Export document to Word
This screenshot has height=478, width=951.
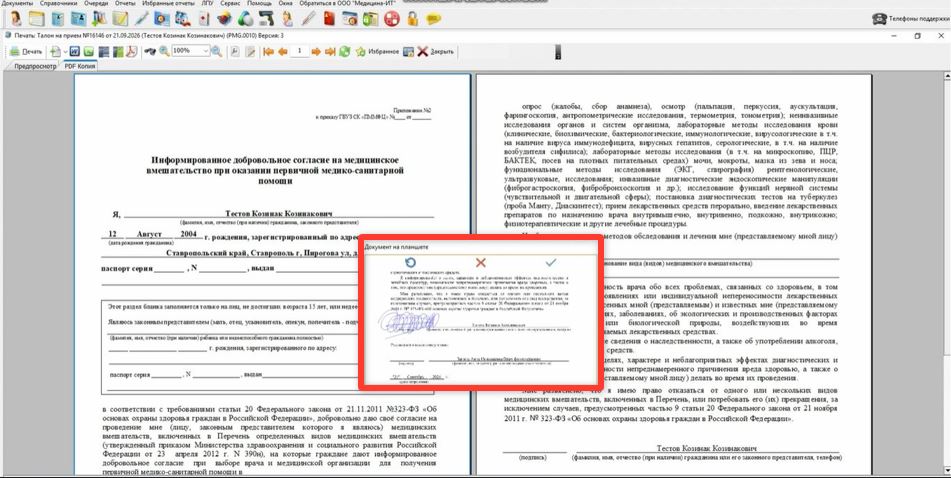point(75,52)
